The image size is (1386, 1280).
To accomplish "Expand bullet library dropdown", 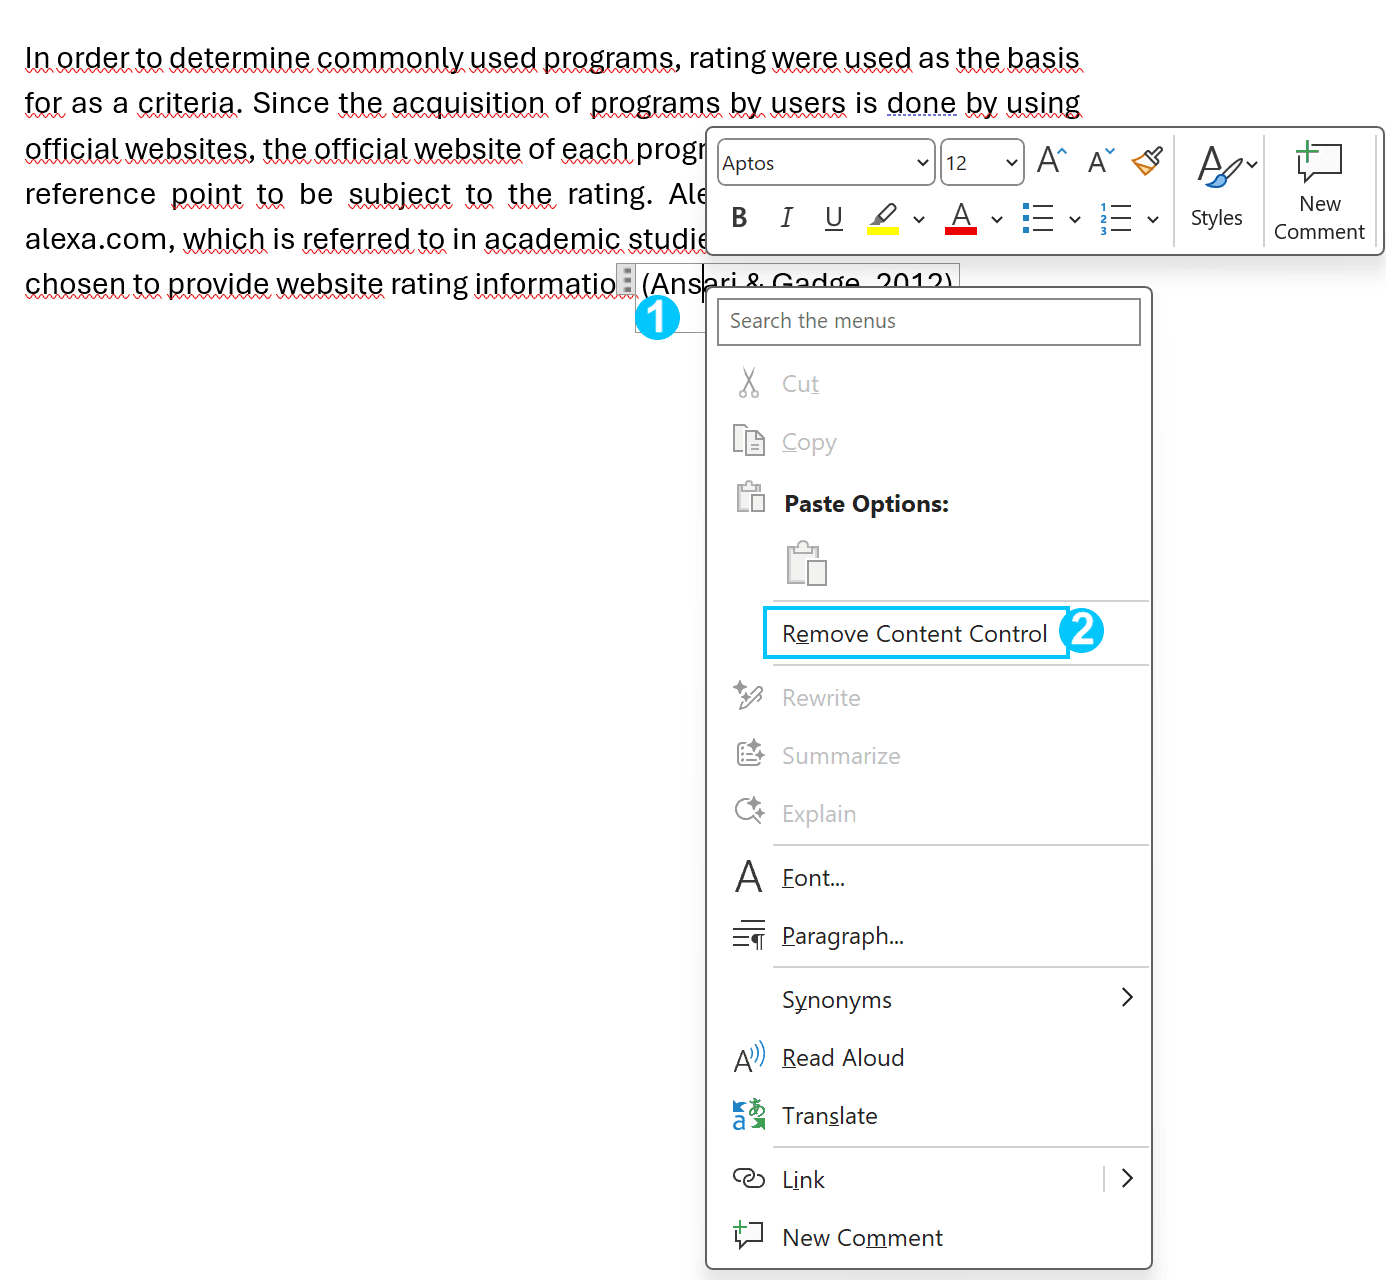I will point(1075,219).
